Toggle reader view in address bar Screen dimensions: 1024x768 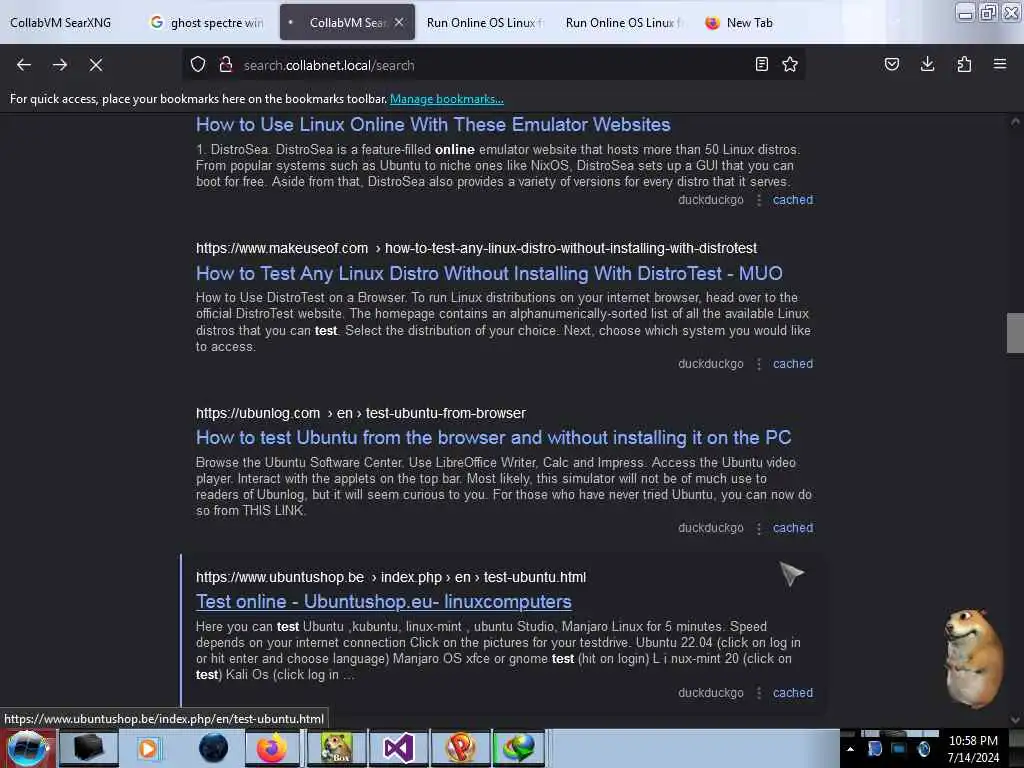[761, 64]
